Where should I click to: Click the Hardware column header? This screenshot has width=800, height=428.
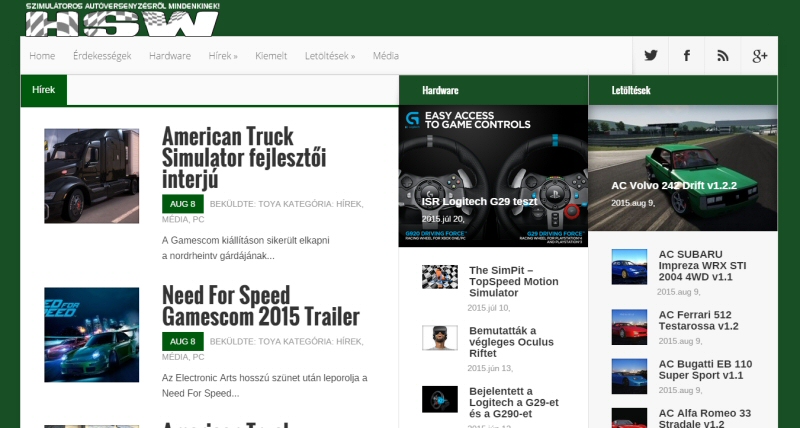(x=440, y=90)
